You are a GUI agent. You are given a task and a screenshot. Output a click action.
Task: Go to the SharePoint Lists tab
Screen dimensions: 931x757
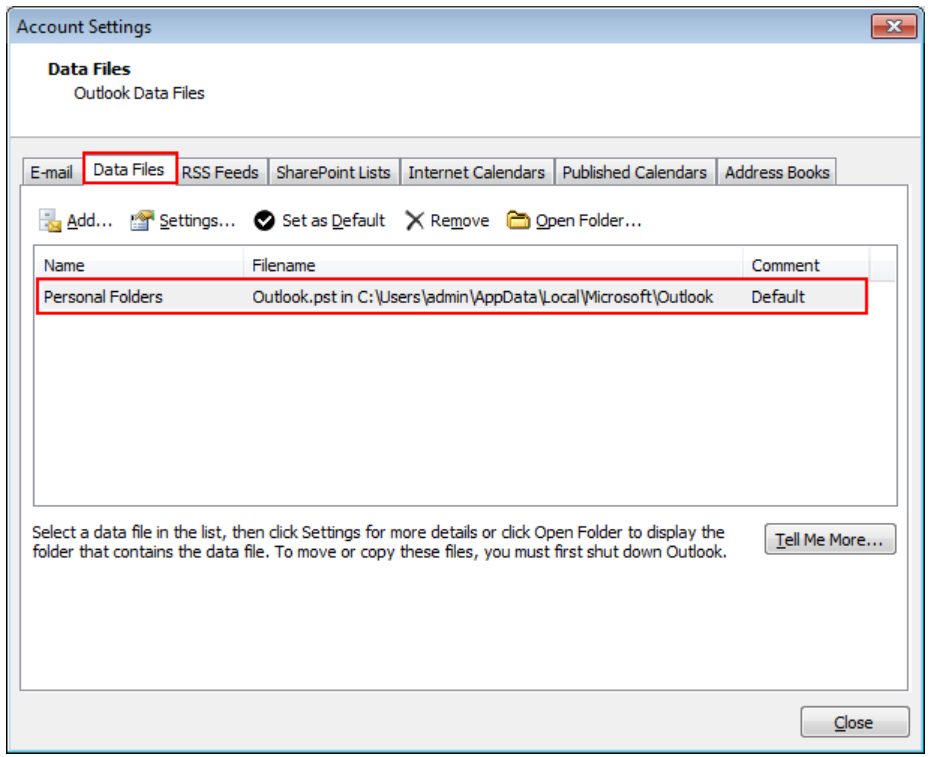tap(333, 172)
